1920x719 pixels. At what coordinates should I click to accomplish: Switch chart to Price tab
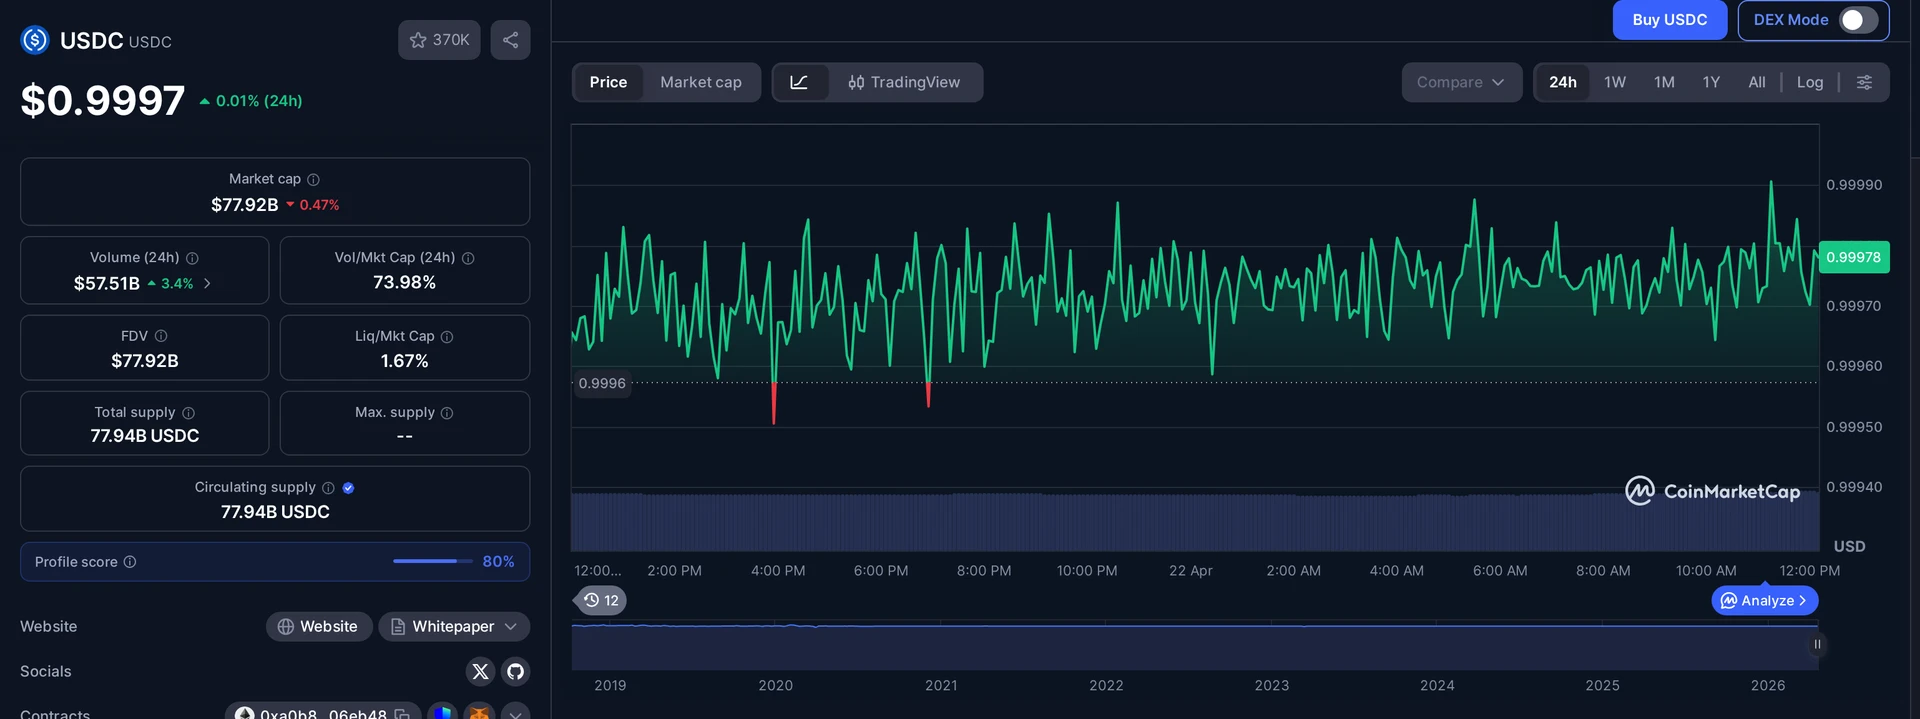click(x=608, y=82)
